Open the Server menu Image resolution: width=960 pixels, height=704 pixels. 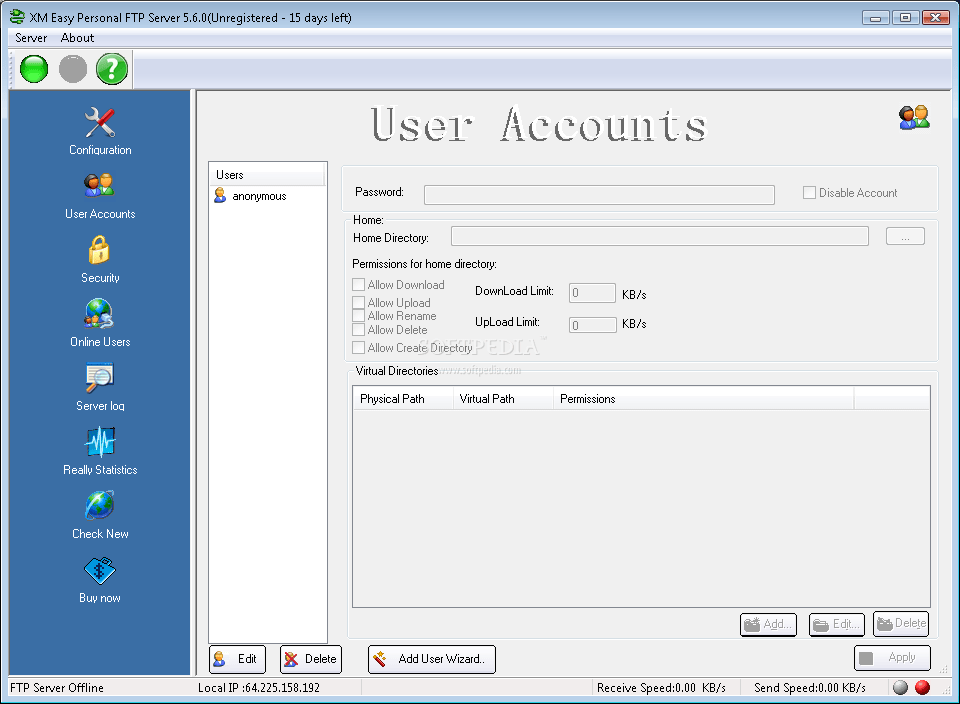point(31,38)
